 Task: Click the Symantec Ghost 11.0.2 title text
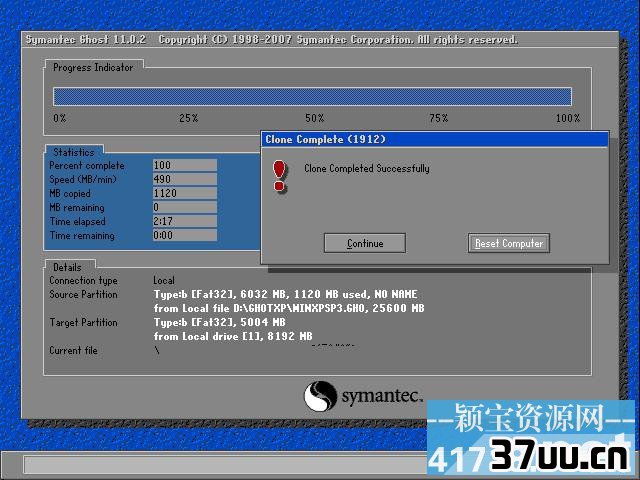(86, 40)
